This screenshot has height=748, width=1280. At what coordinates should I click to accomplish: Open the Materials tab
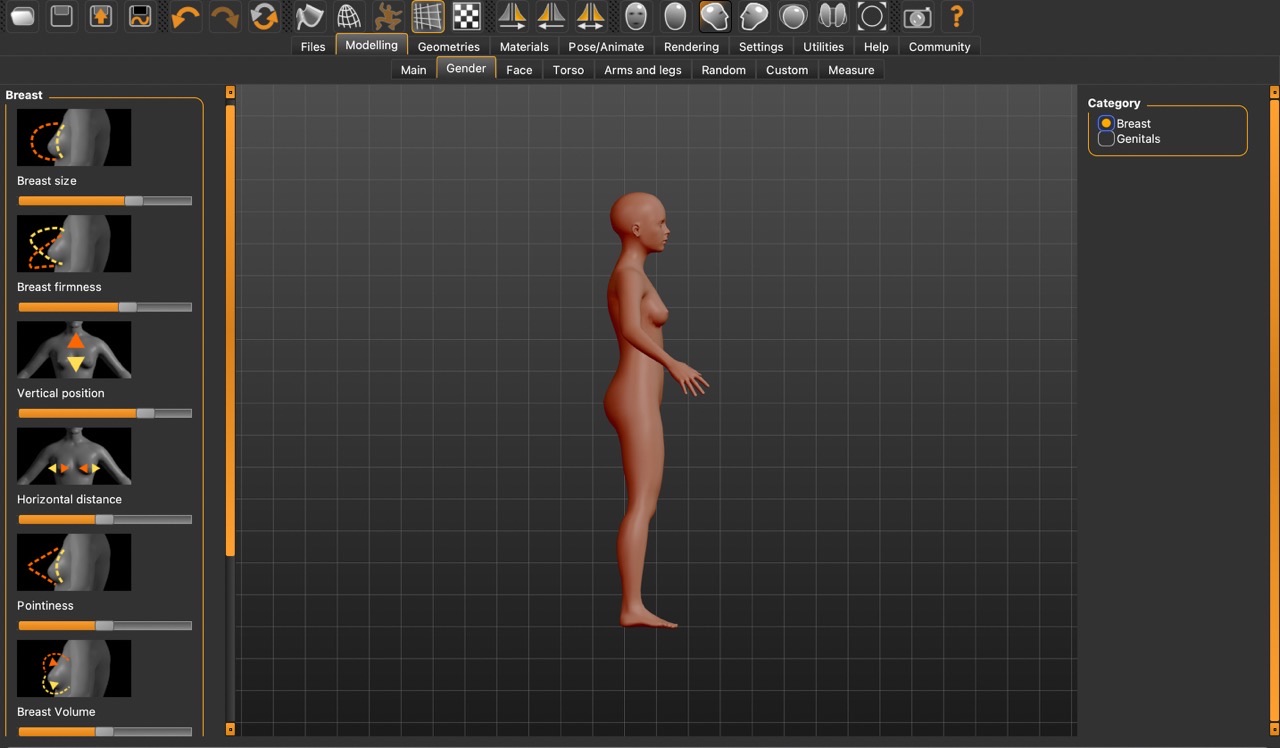[x=524, y=47]
